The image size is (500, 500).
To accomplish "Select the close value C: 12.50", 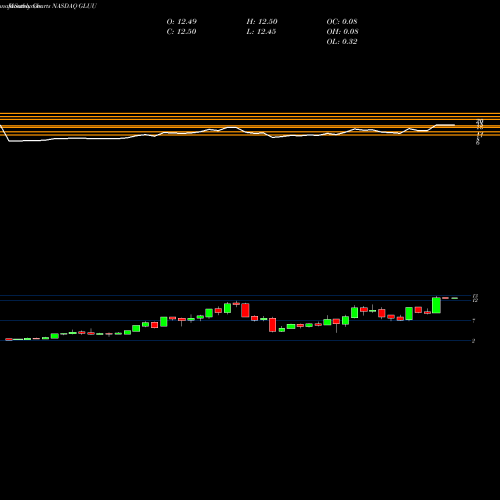I will pyautogui.click(x=181, y=31).
